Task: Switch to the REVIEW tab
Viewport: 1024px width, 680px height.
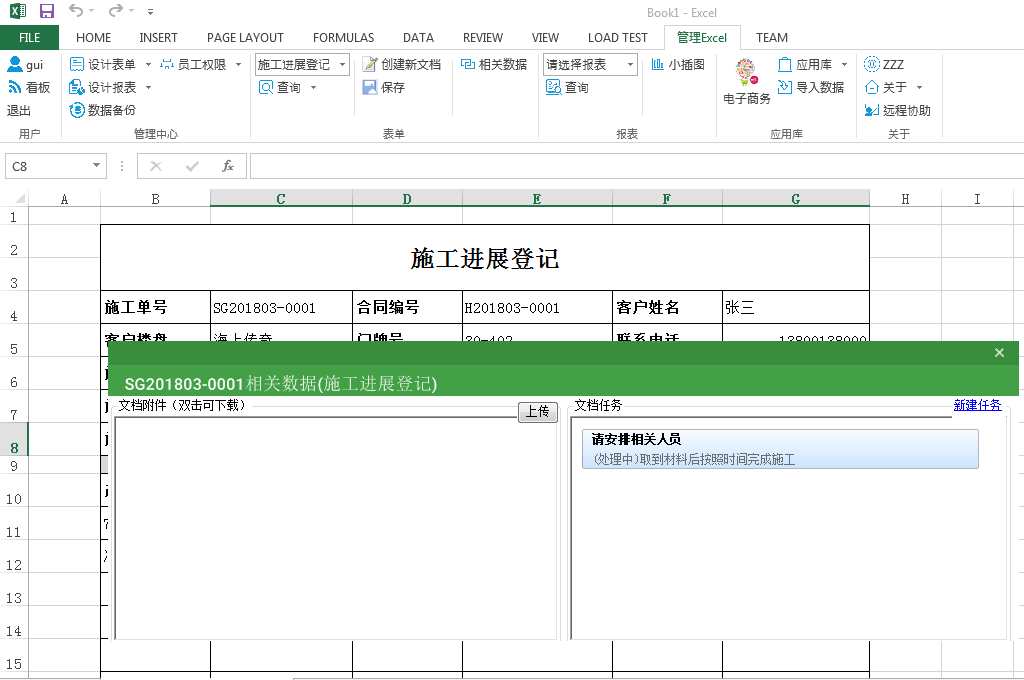Action: 483,38
